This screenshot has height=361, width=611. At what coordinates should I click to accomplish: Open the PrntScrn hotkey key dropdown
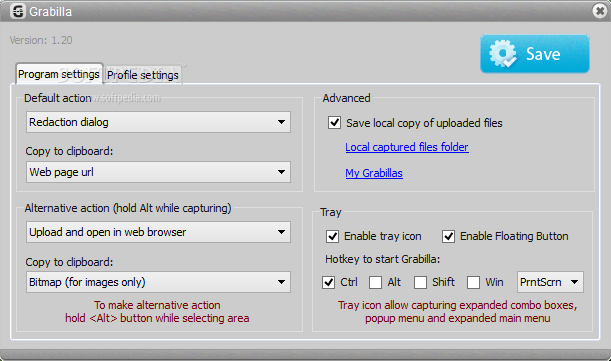(x=550, y=282)
